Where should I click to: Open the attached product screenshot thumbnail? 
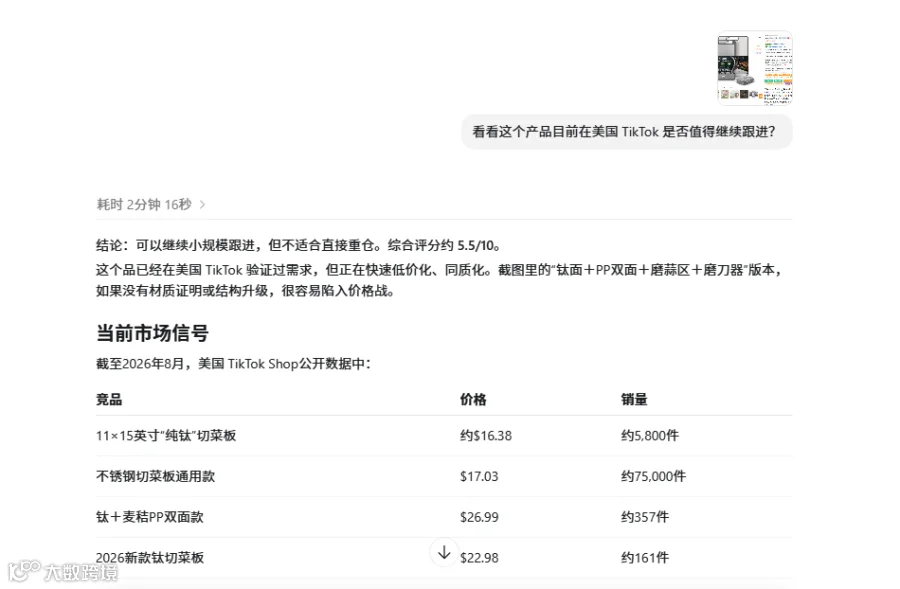755,68
